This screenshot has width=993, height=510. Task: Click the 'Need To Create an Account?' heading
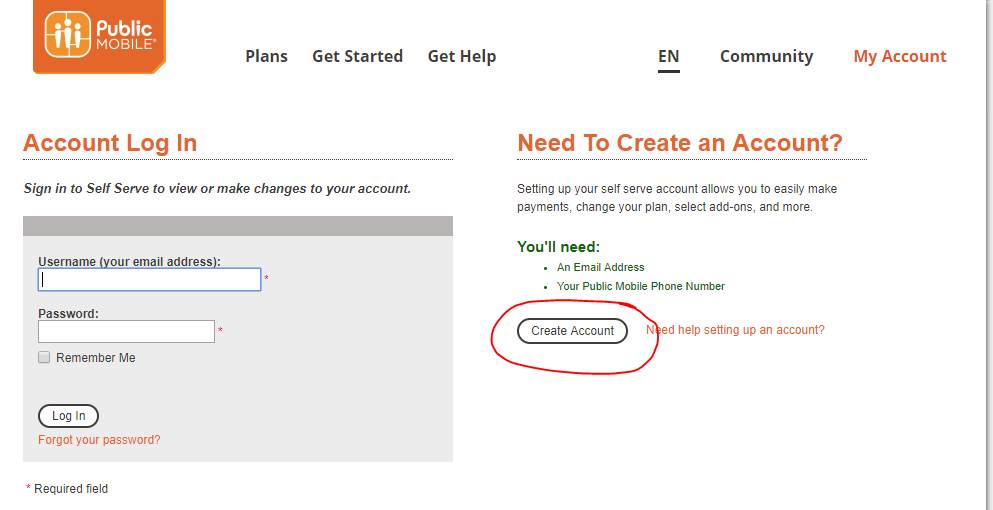(x=680, y=143)
